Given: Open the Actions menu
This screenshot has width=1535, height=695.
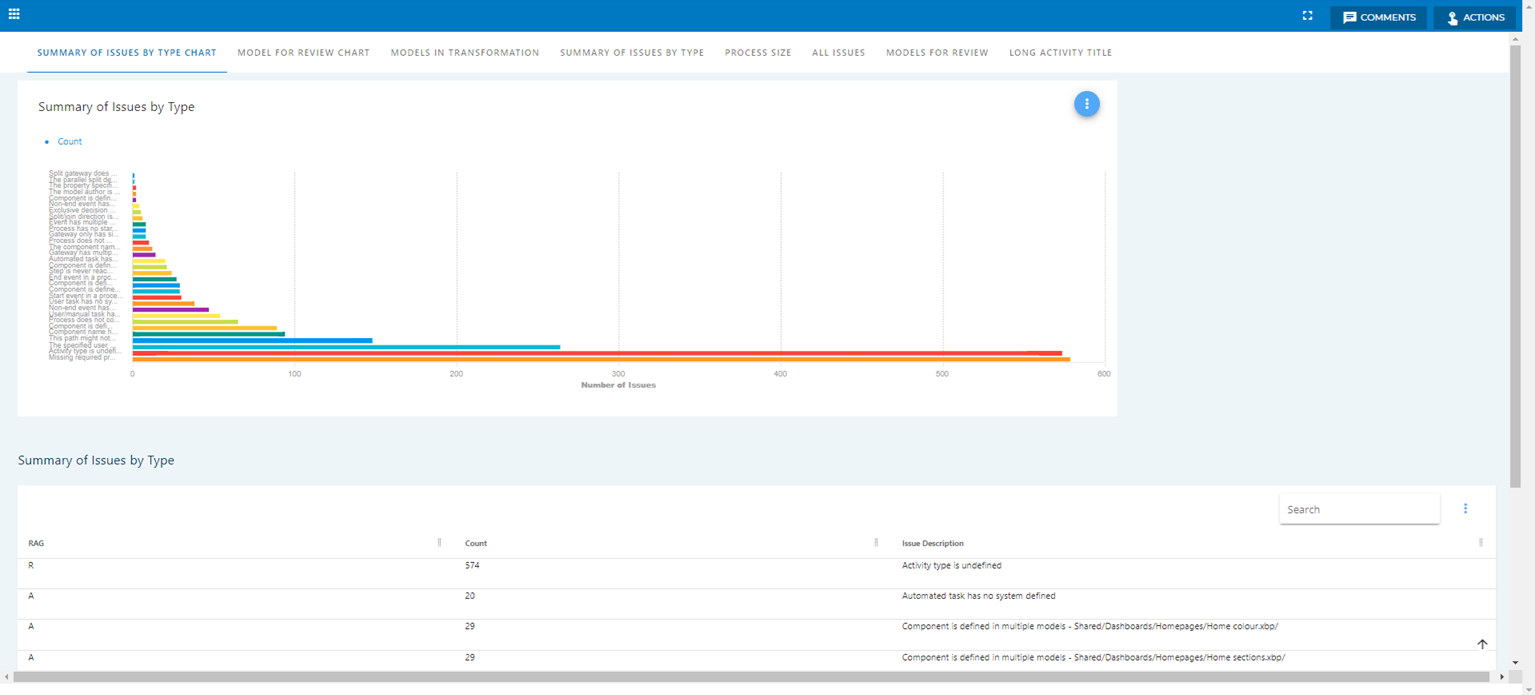Looking at the screenshot, I should point(1474,17).
